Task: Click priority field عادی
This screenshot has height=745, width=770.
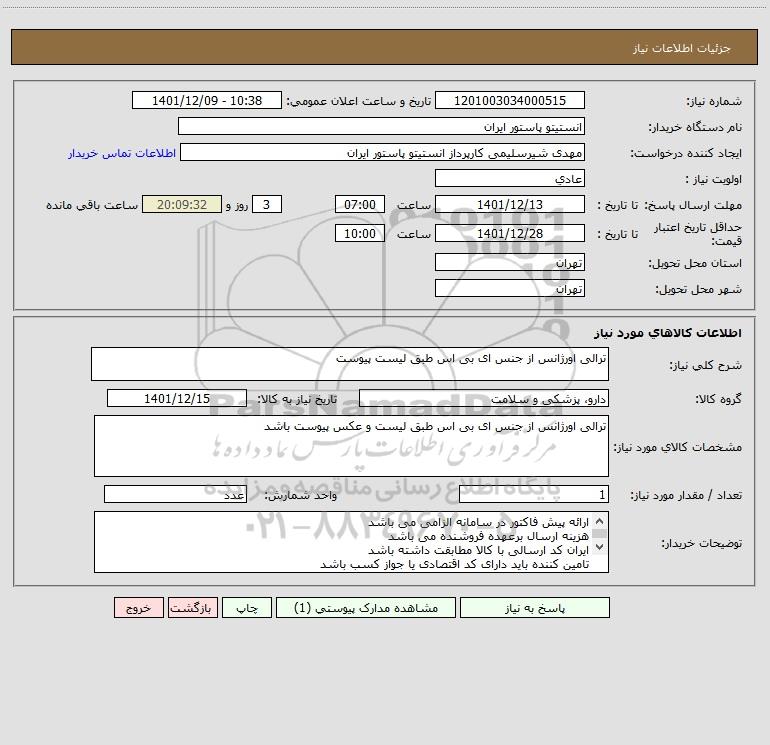Action: (510, 178)
